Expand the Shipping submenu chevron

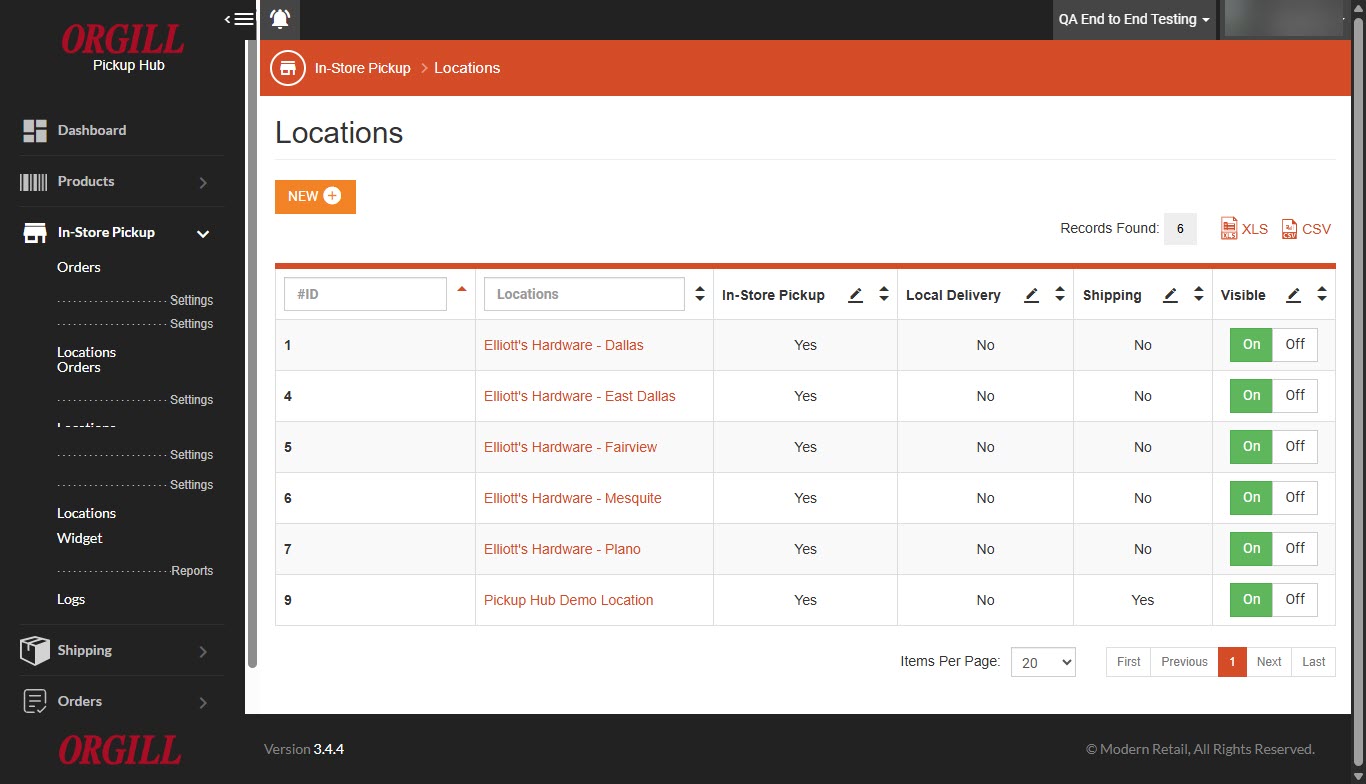[x=203, y=652]
